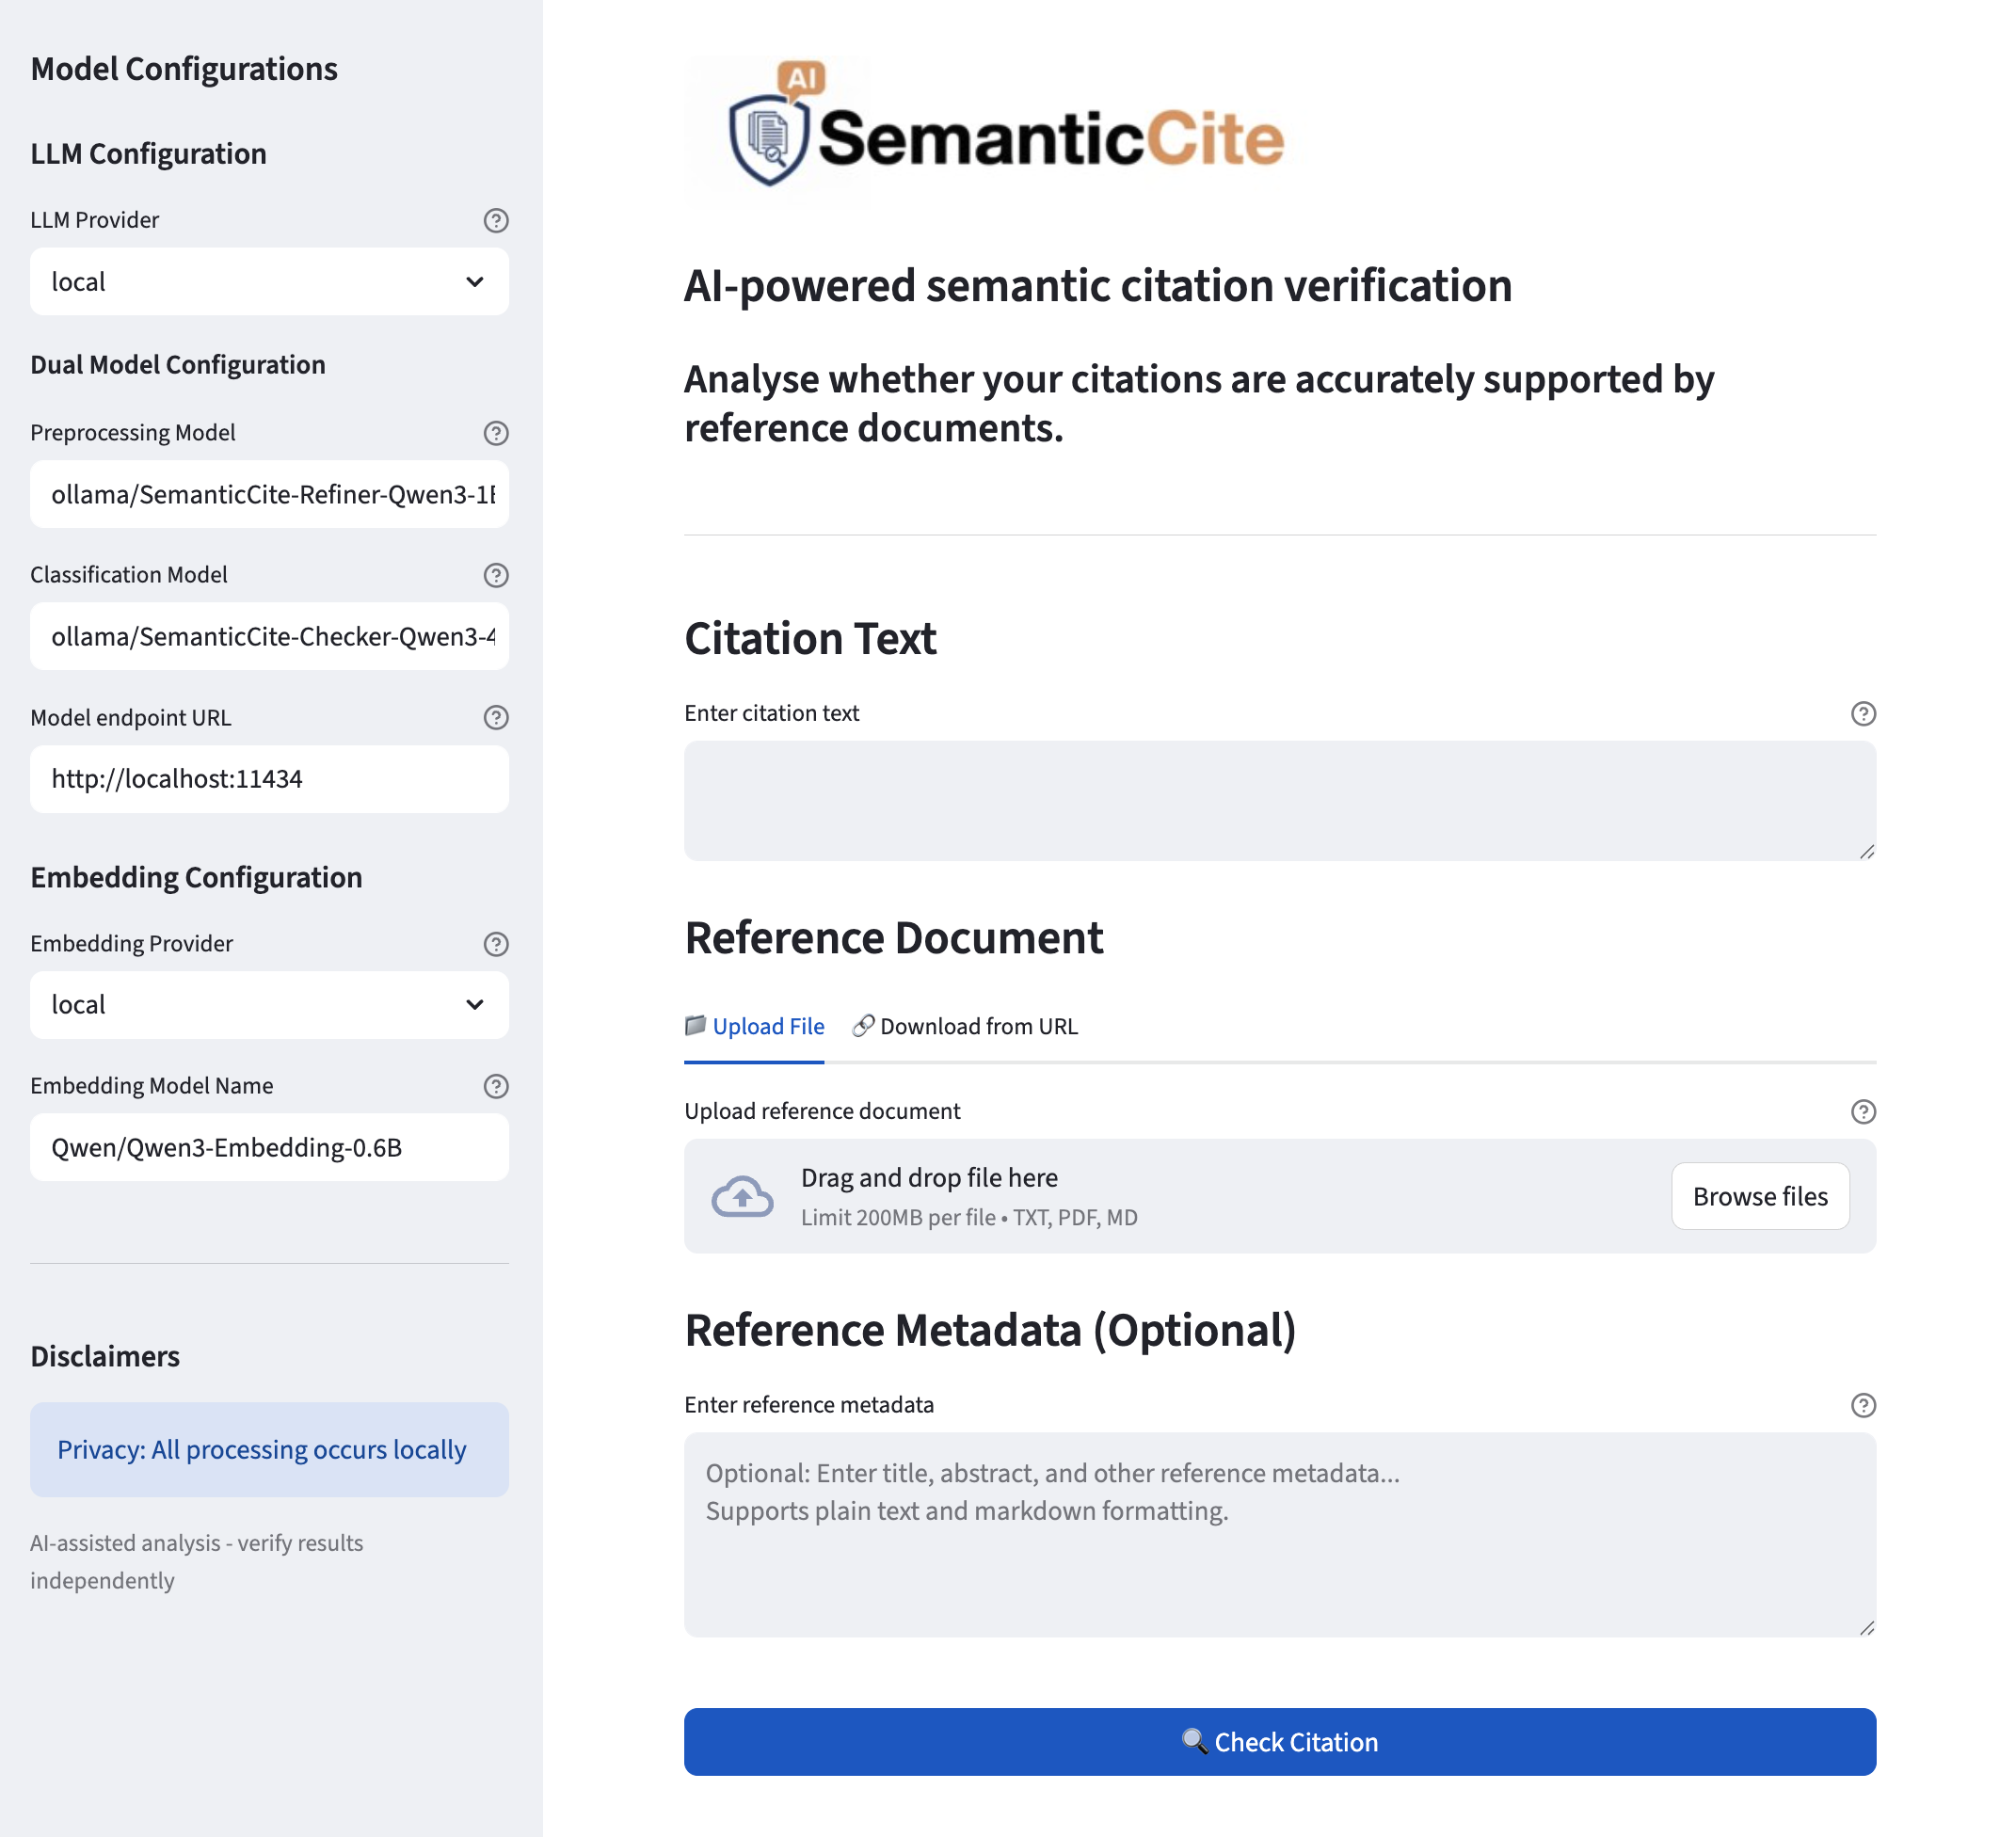This screenshot has height=1837, width=2016.
Task: Click help icon beside Preprocessing Model
Action: pyautogui.click(x=496, y=433)
